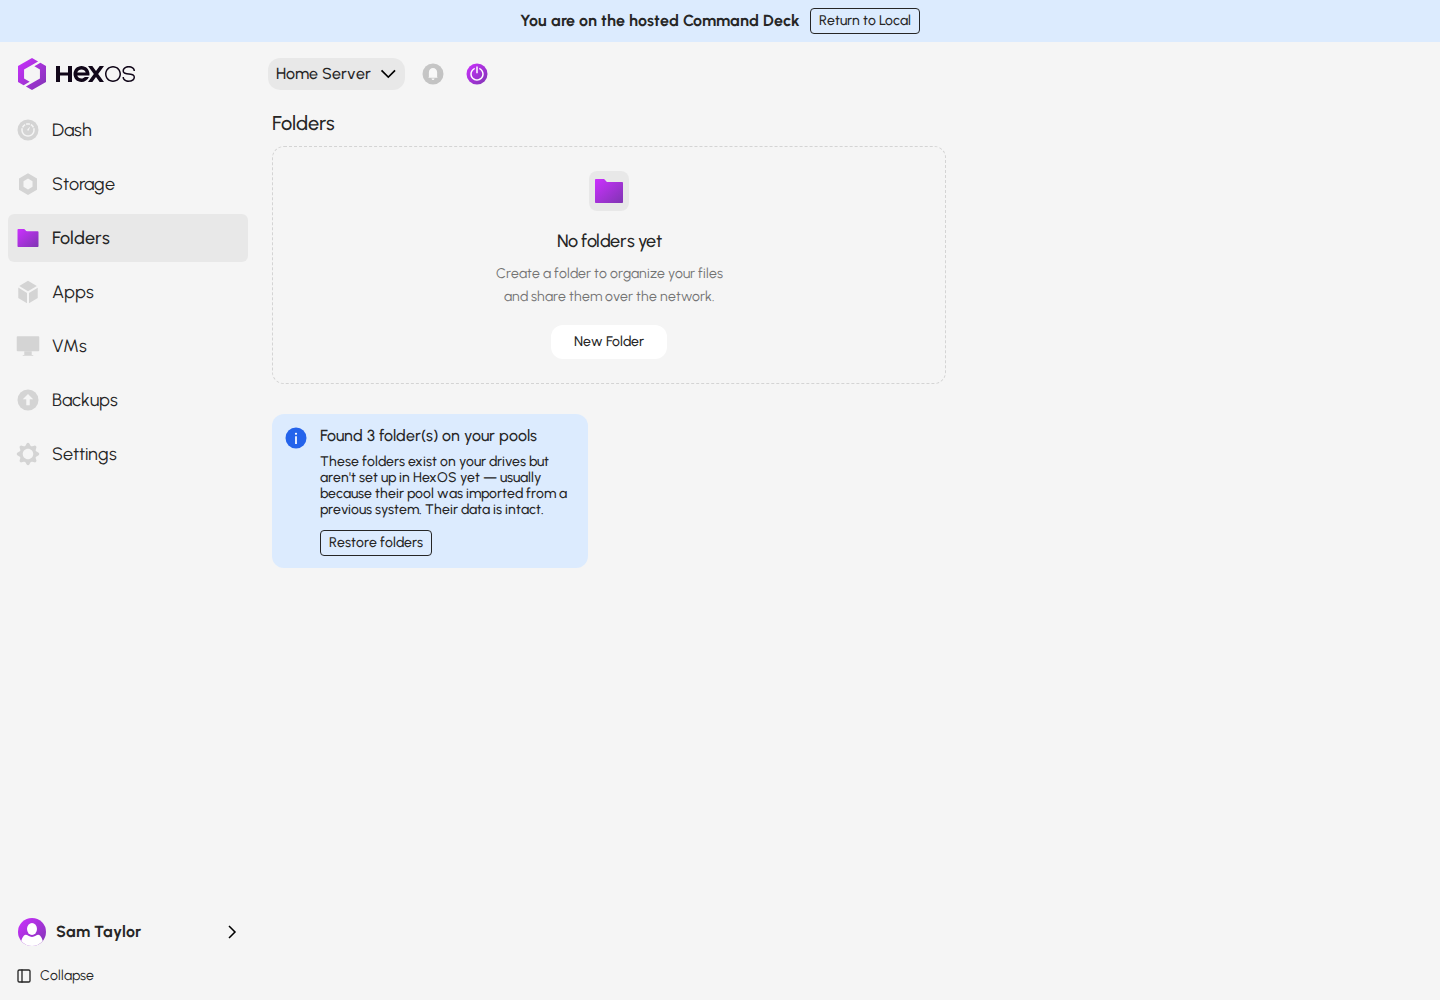Click the purple power icon
This screenshot has width=1440, height=1000.
(477, 74)
